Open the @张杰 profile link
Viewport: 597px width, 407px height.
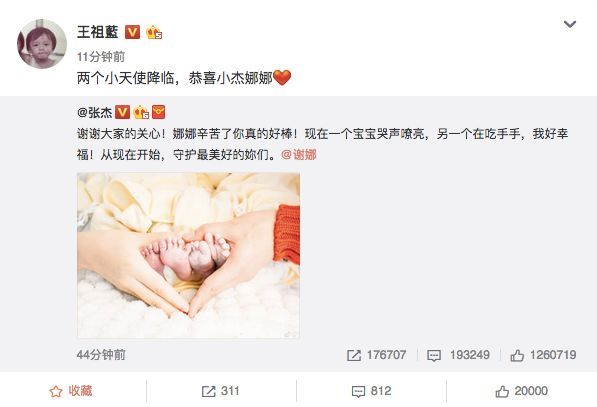94,112
